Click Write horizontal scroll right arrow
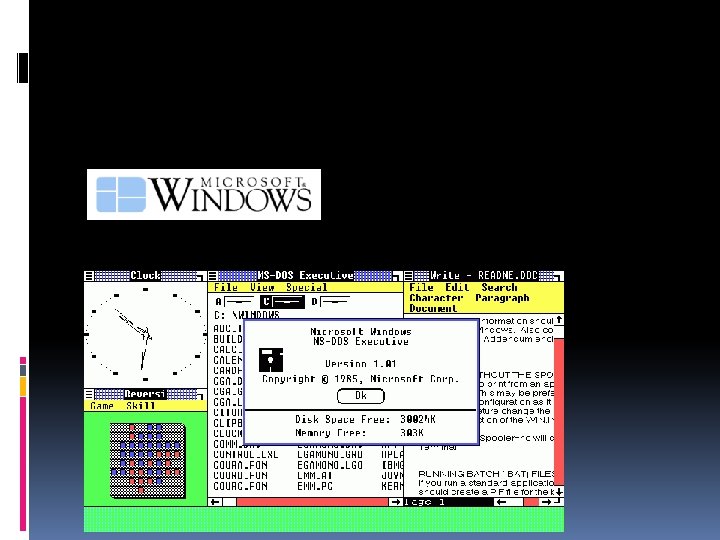720x540 pixels. 546,502
